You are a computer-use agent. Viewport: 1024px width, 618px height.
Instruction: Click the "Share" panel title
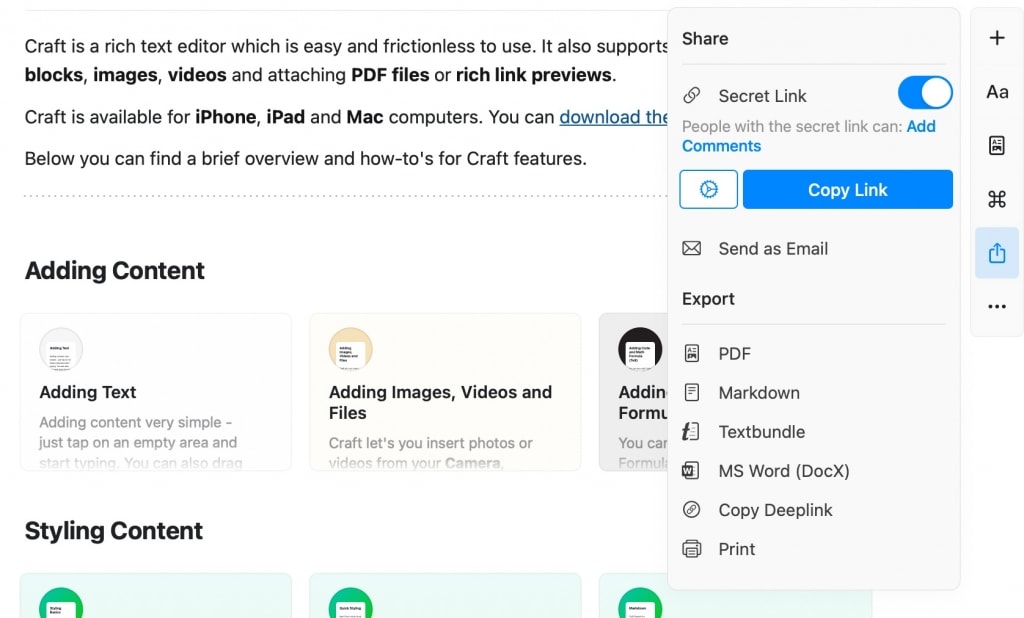click(x=705, y=39)
